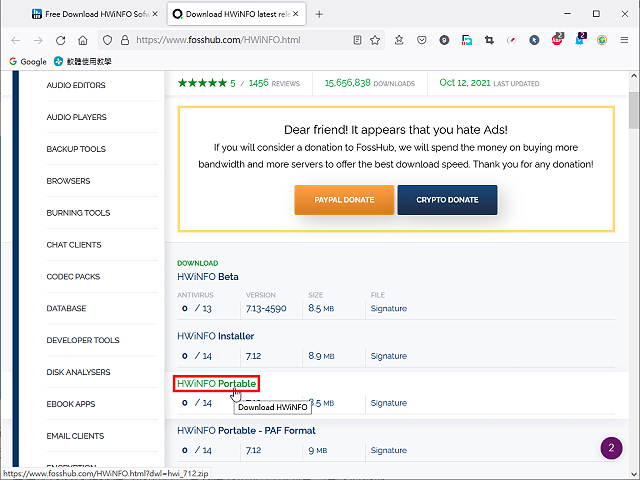Open DATABASE category
This screenshot has height=482, width=642.
pyautogui.click(x=66, y=308)
